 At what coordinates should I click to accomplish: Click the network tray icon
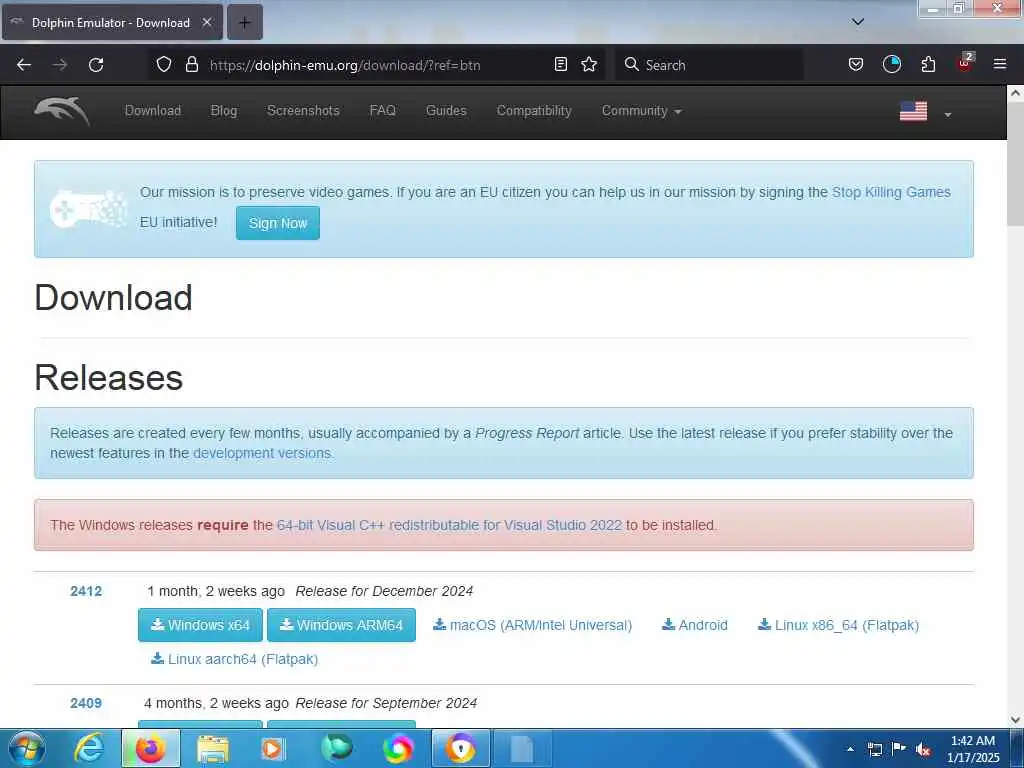tap(874, 749)
